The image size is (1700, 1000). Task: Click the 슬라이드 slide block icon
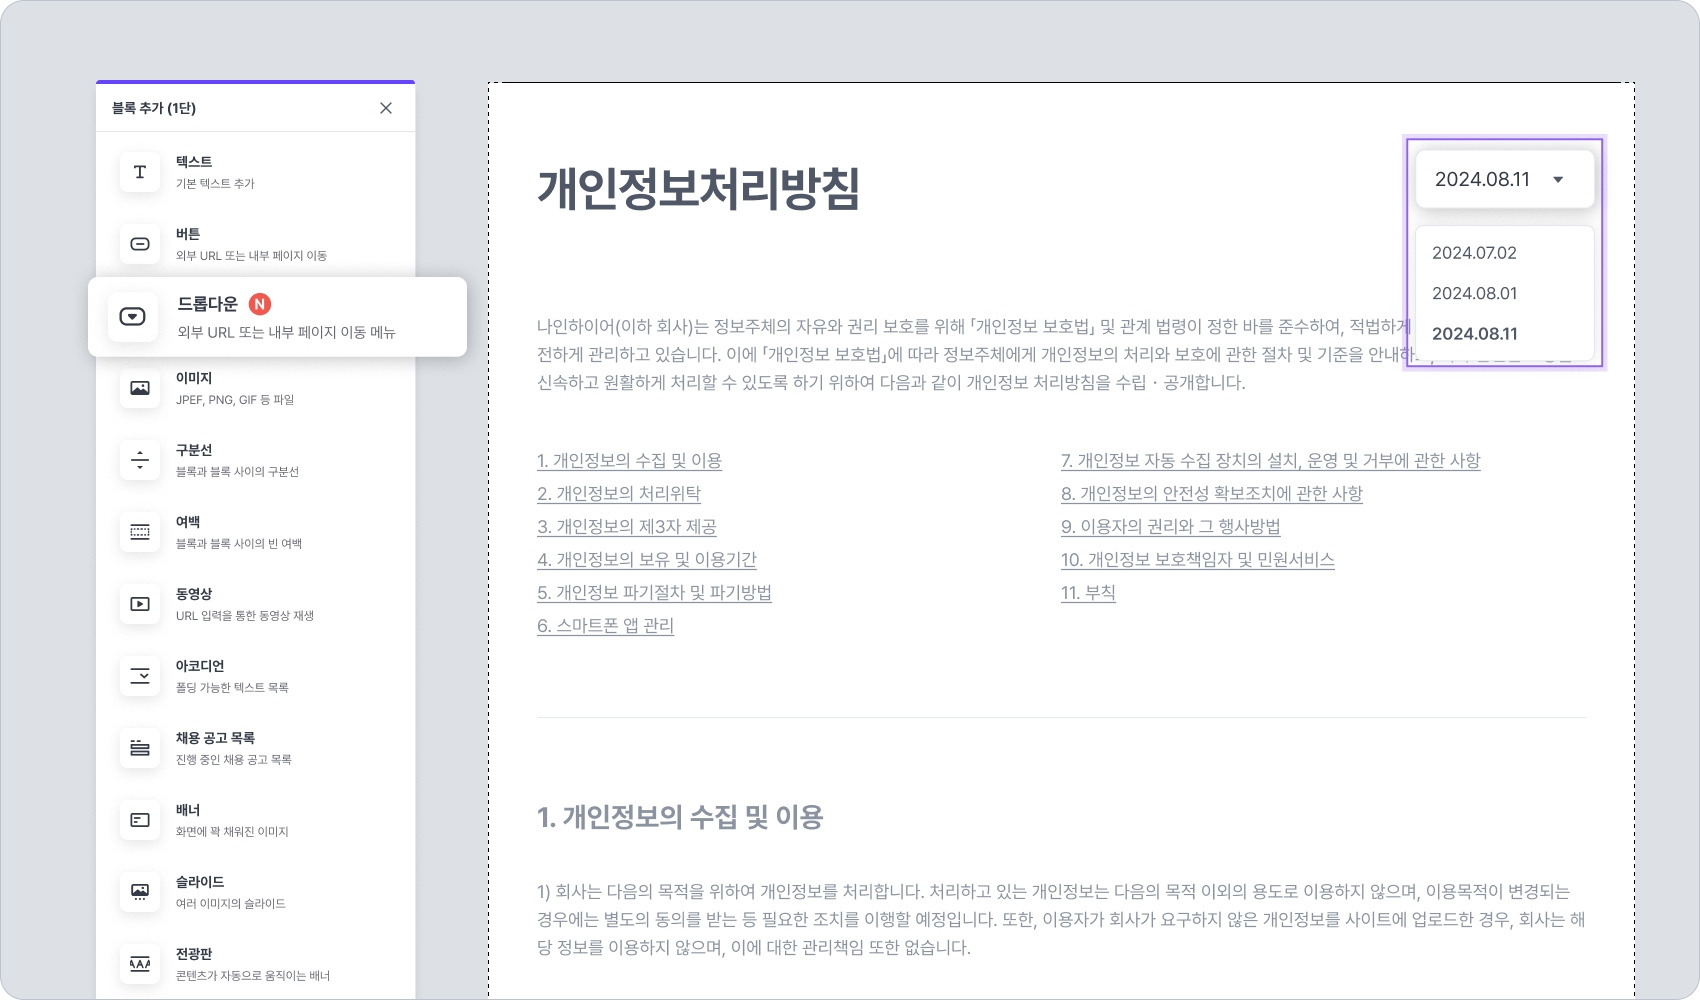pyautogui.click(x=140, y=892)
